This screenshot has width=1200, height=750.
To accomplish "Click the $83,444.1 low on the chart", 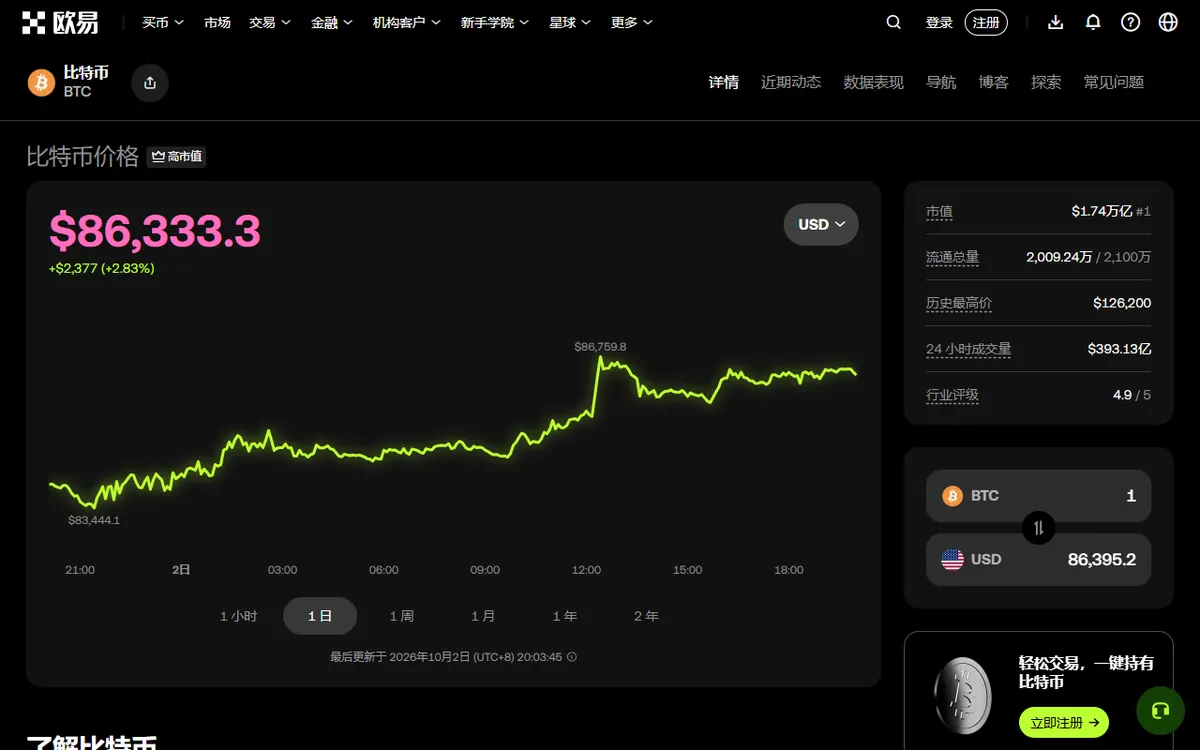I will pyautogui.click(x=93, y=520).
